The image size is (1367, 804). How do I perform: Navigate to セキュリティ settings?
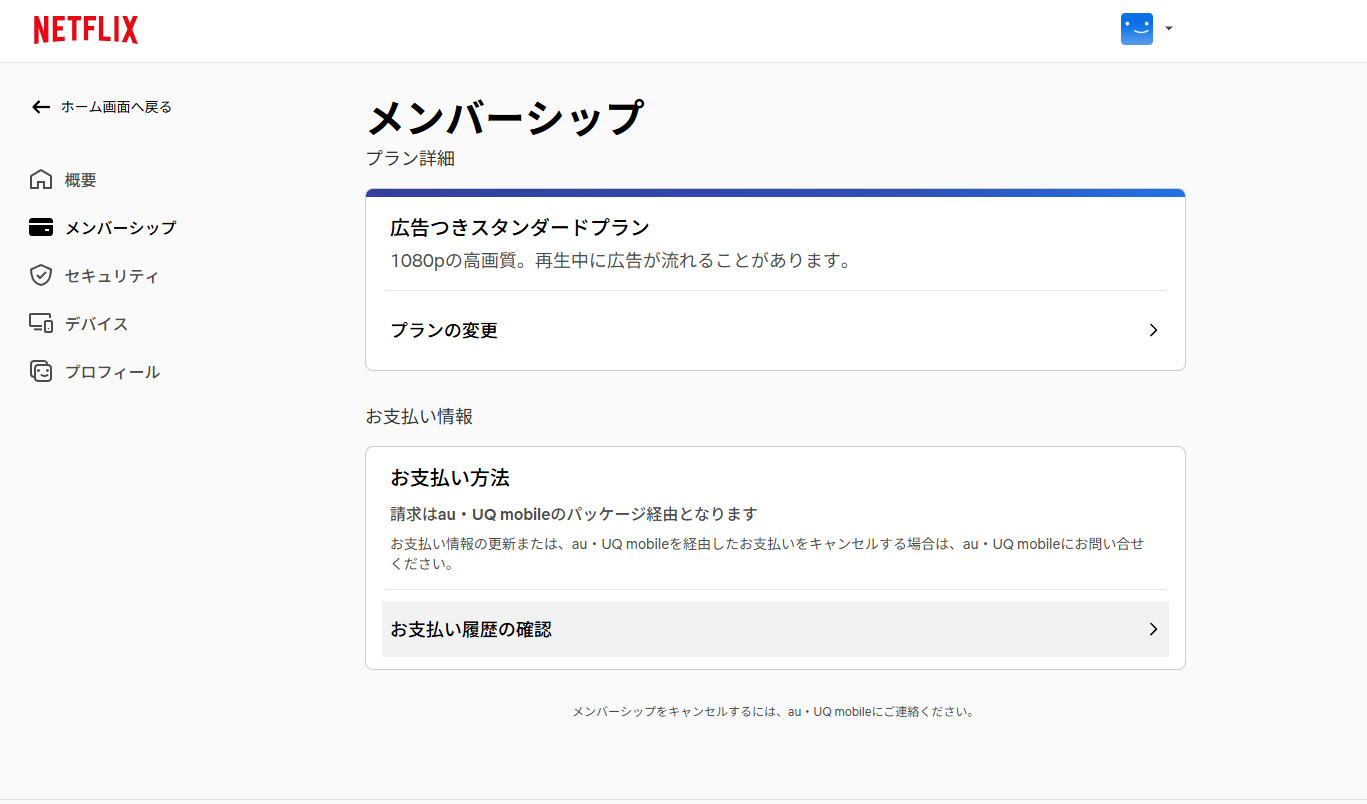click(x=110, y=275)
